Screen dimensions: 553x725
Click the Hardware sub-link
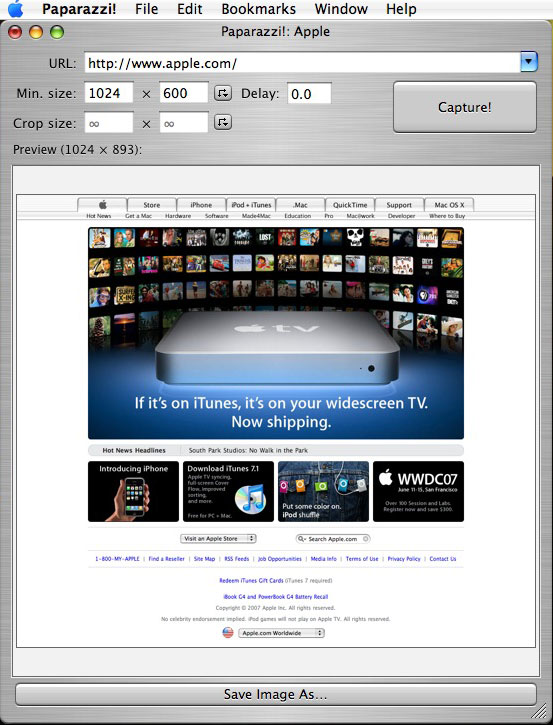pos(178,216)
